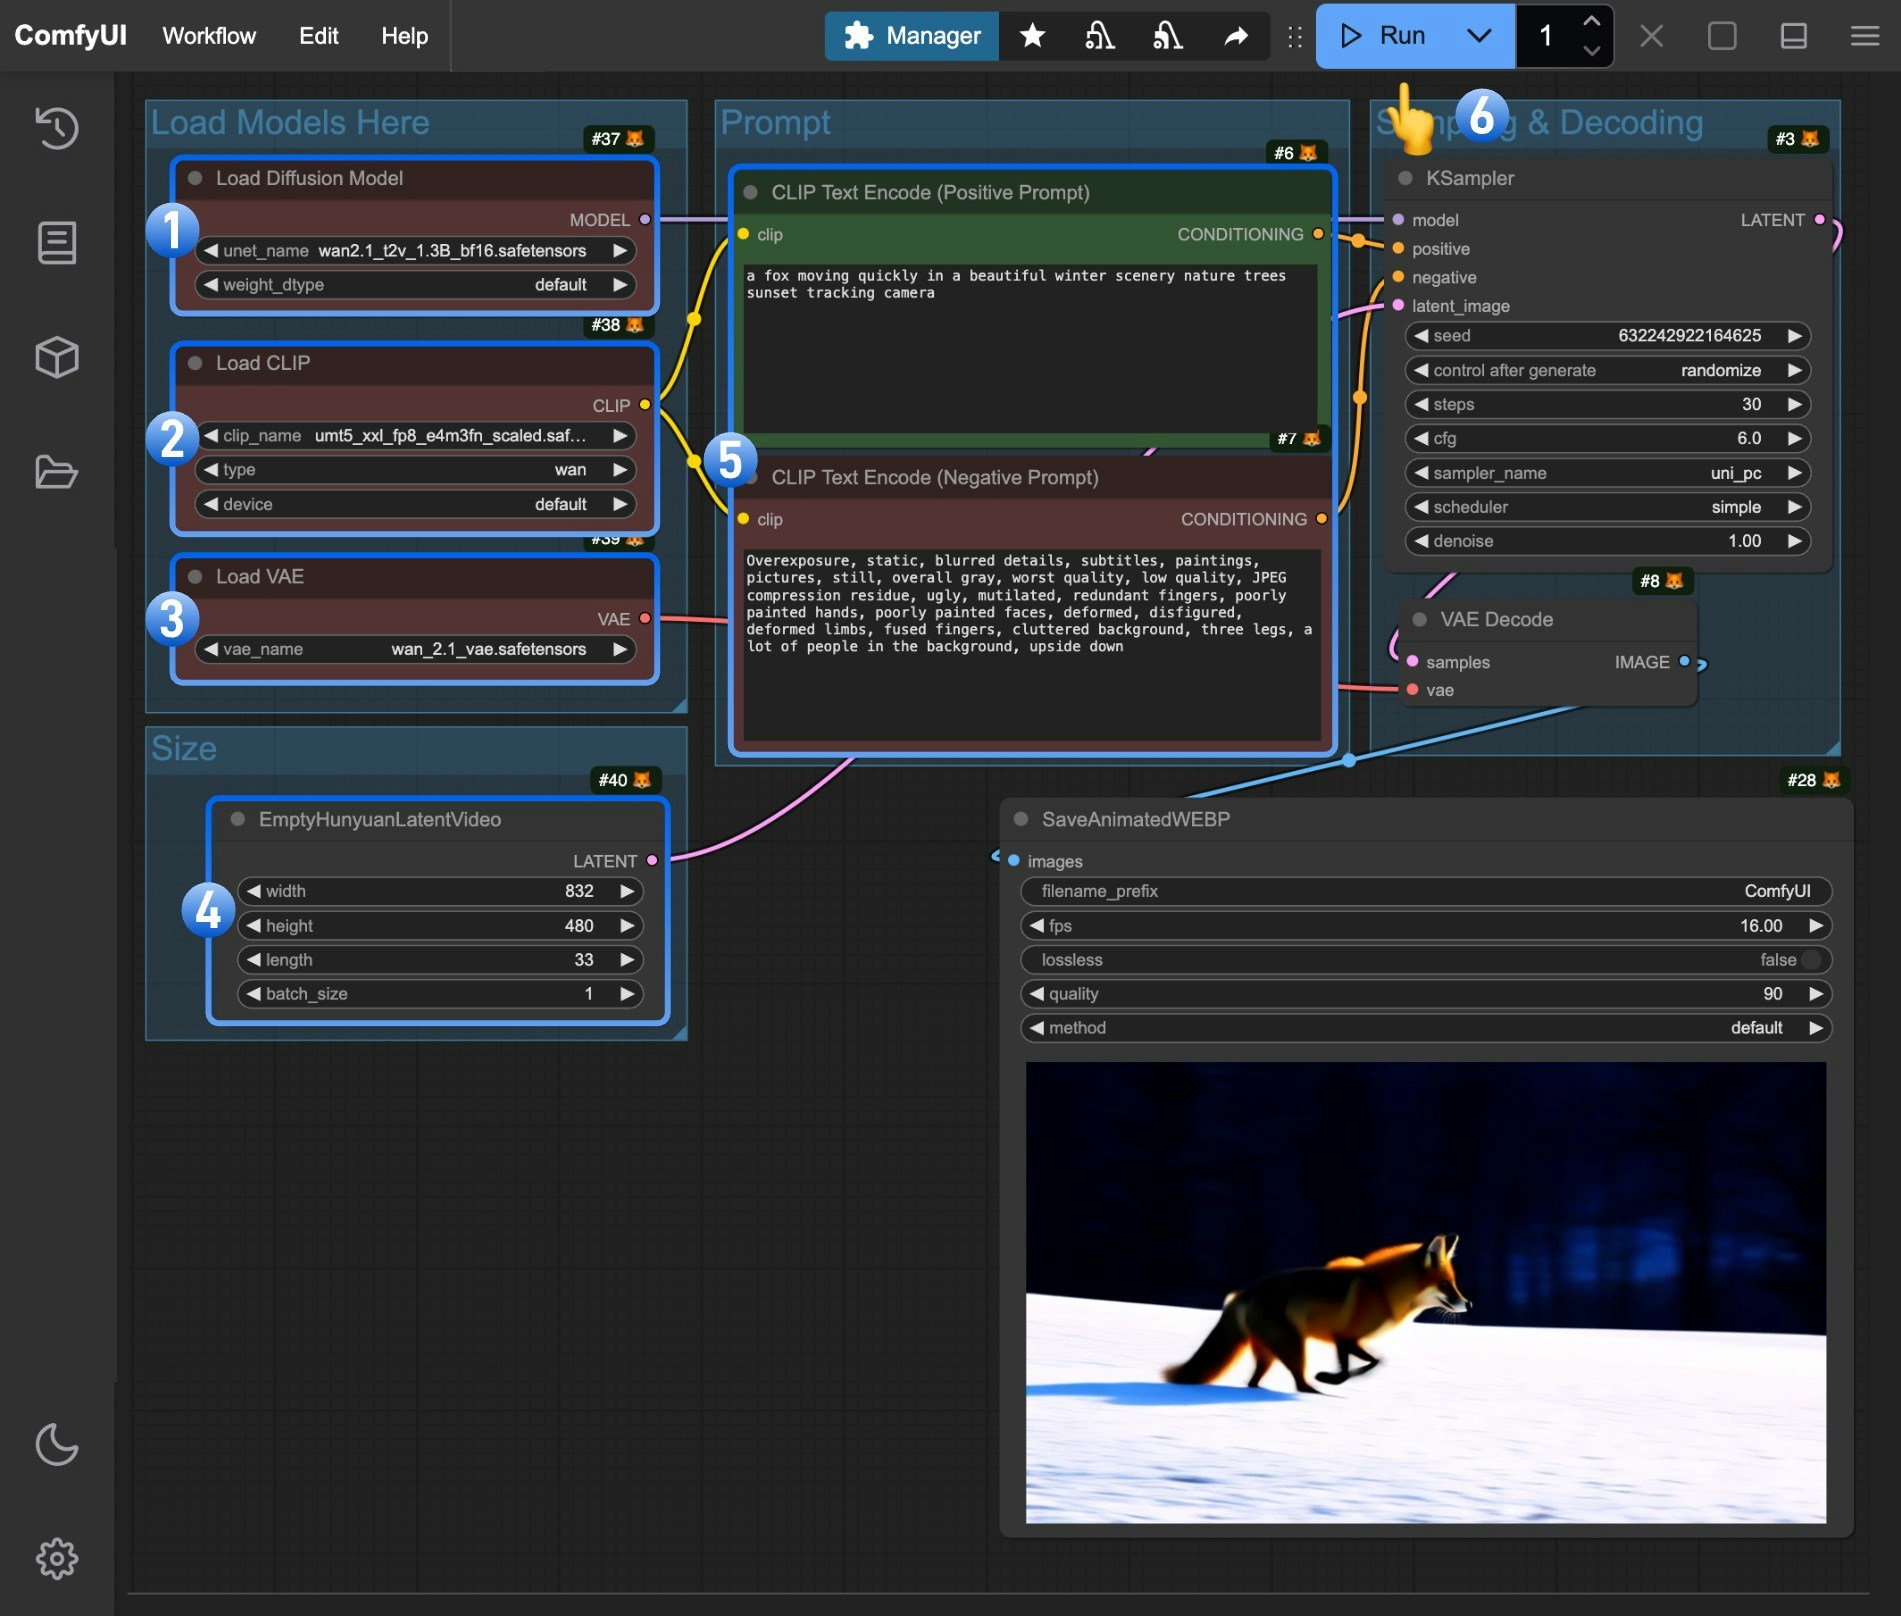1901x1616 pixels.
Task: Open the Edit menu
Action: click(x=317, y=36)
